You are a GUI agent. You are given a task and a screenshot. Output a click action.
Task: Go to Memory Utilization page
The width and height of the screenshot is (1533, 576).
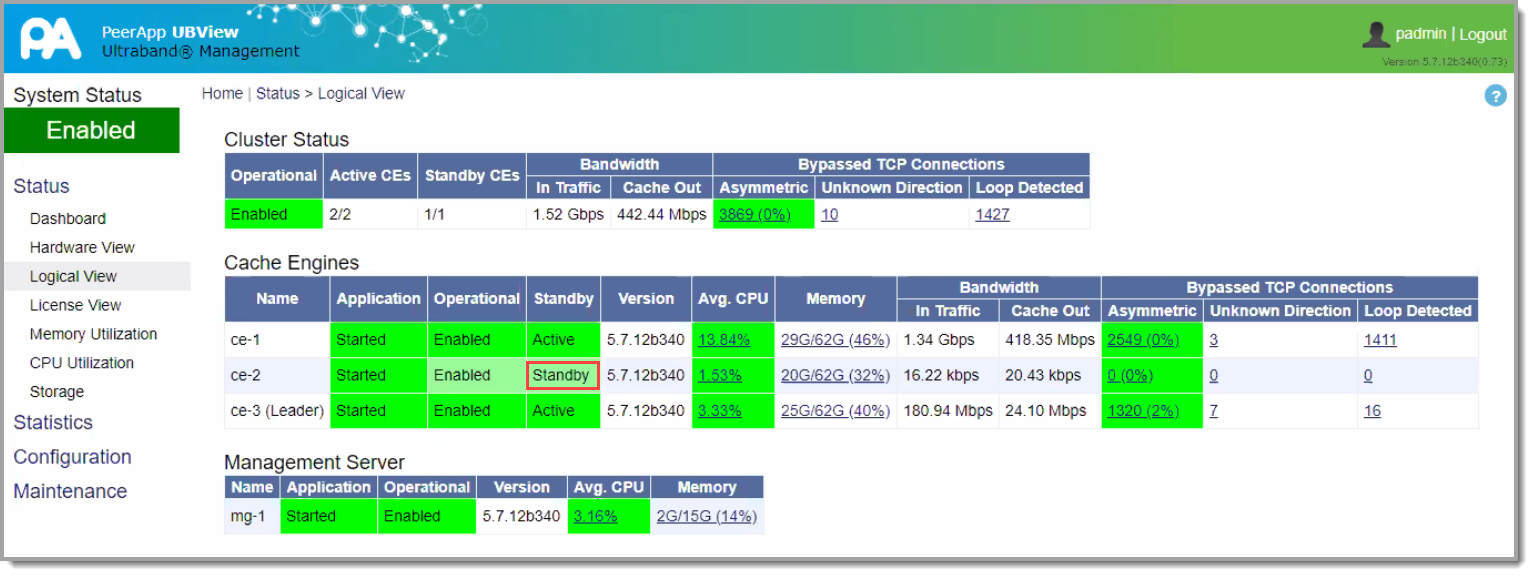[x=93, y=335]
